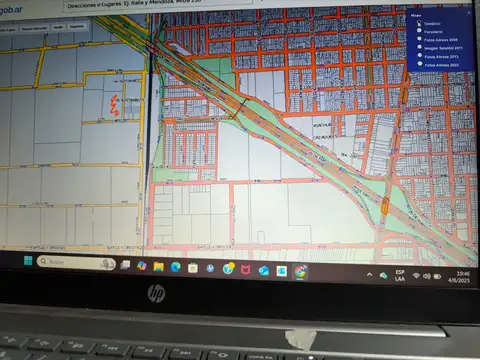Open McAfee antivirus taskbar icon
The image size is (480, 360).
[246, 270]
